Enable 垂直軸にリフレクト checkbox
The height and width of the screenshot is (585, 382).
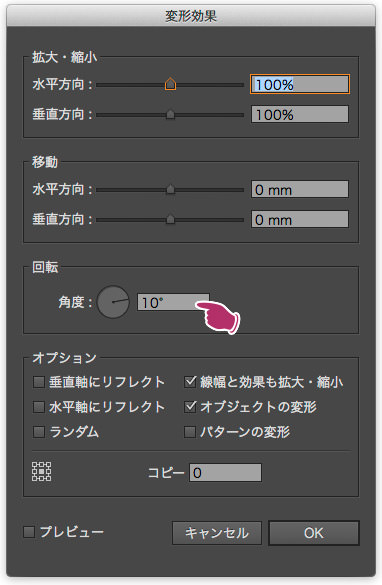coord(39,382)
